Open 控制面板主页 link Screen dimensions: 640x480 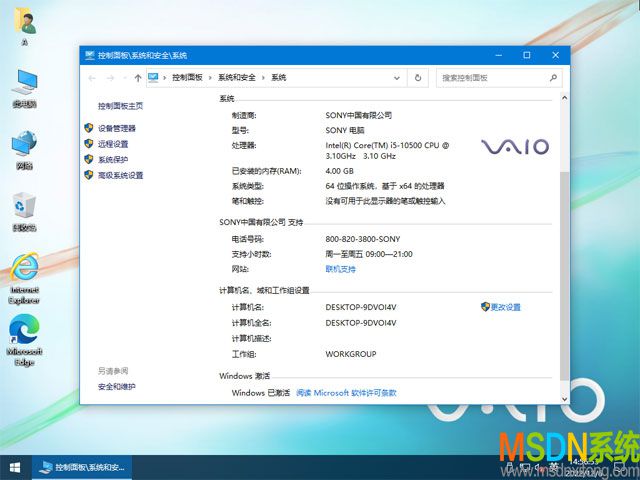coord(120,106)
